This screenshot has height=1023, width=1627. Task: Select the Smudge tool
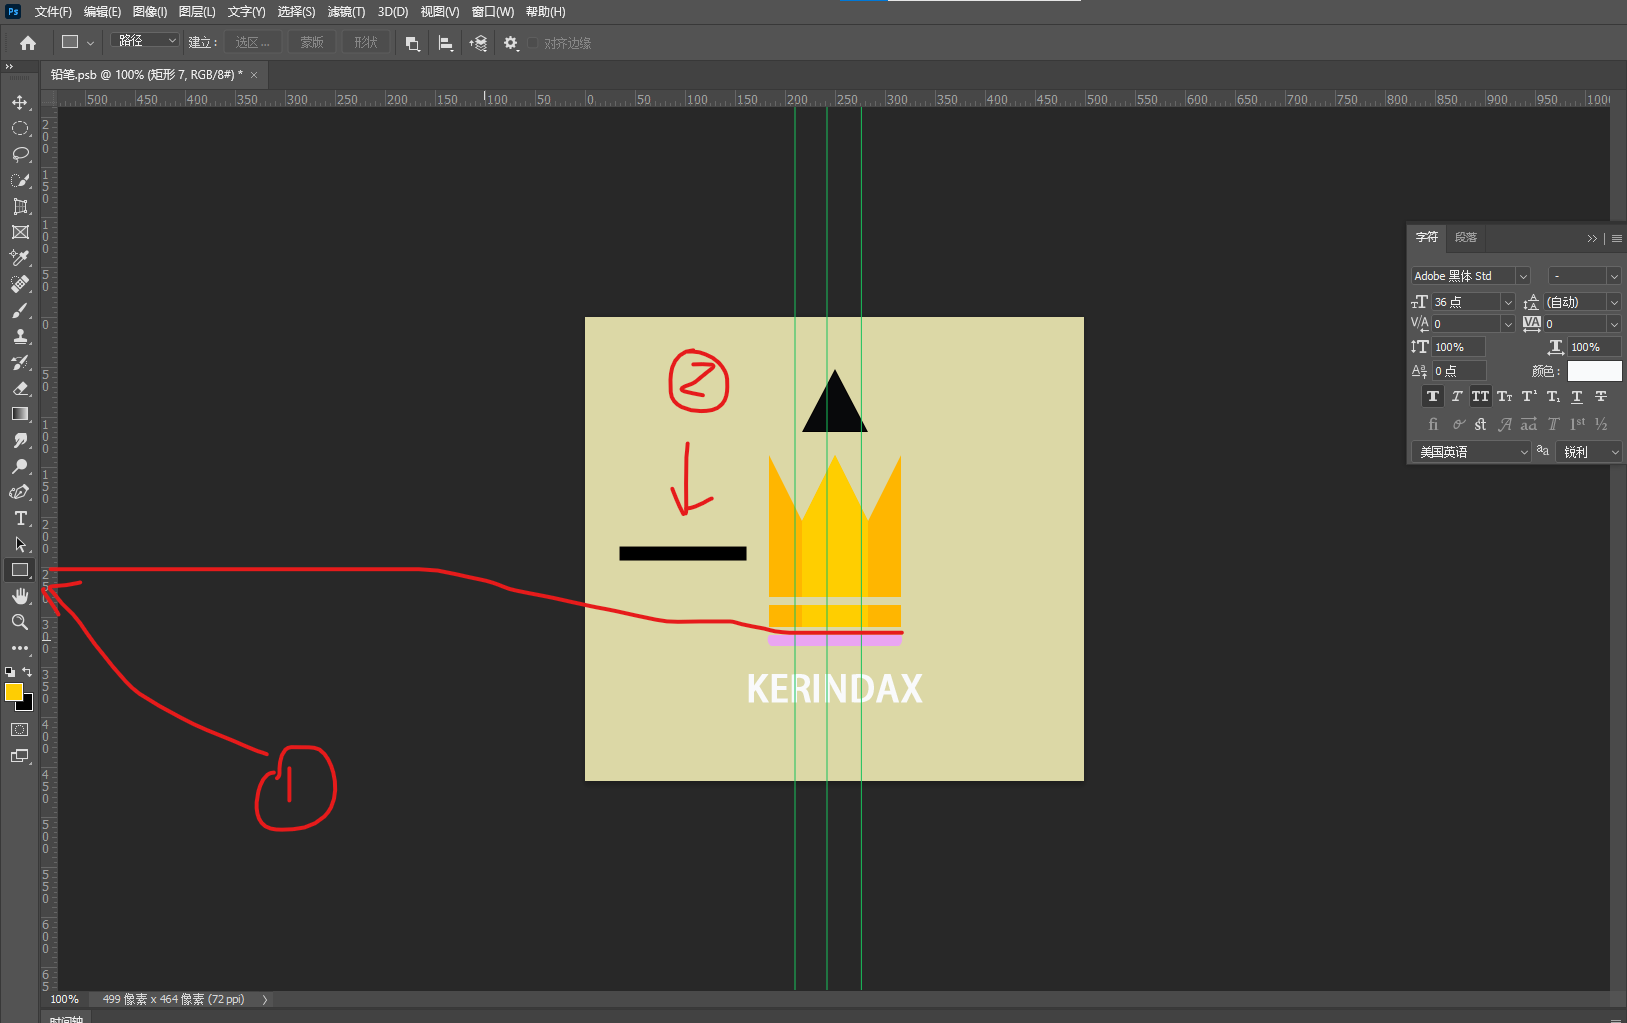(x=20, y=440)
